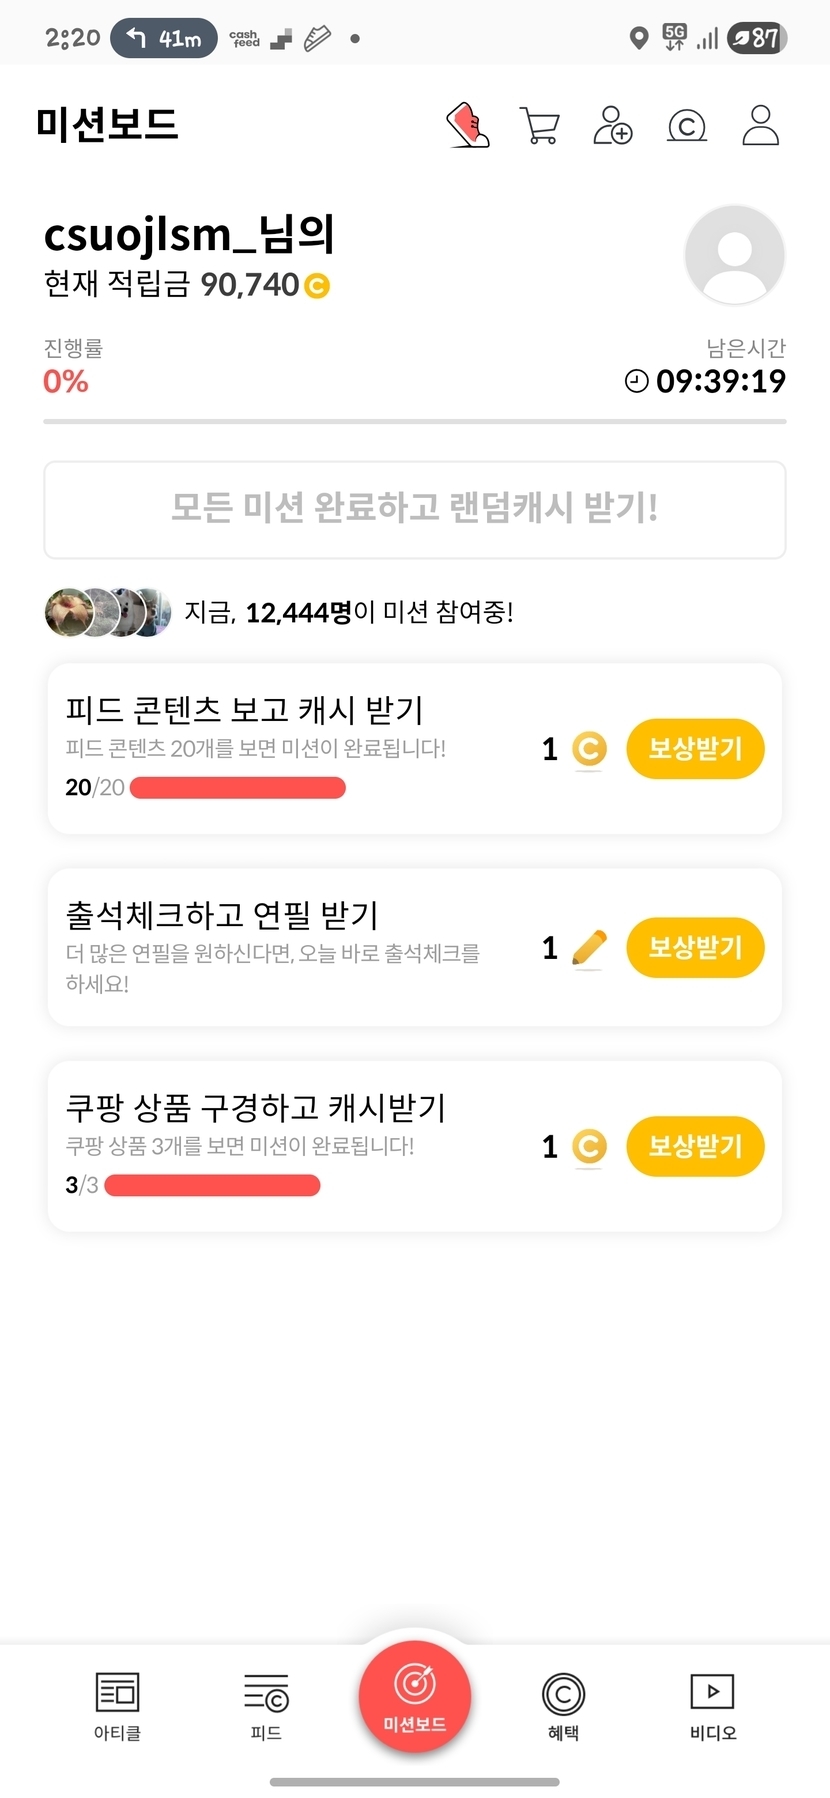Tap the red sneaker icon in header

tap(467, 126)
